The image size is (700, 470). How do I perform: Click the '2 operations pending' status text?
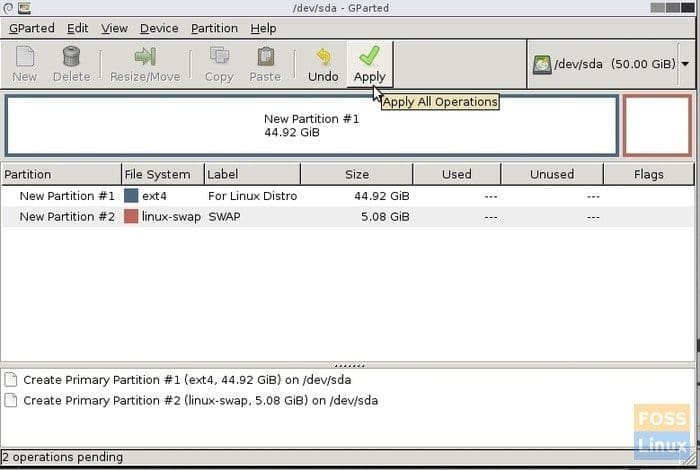62,457
